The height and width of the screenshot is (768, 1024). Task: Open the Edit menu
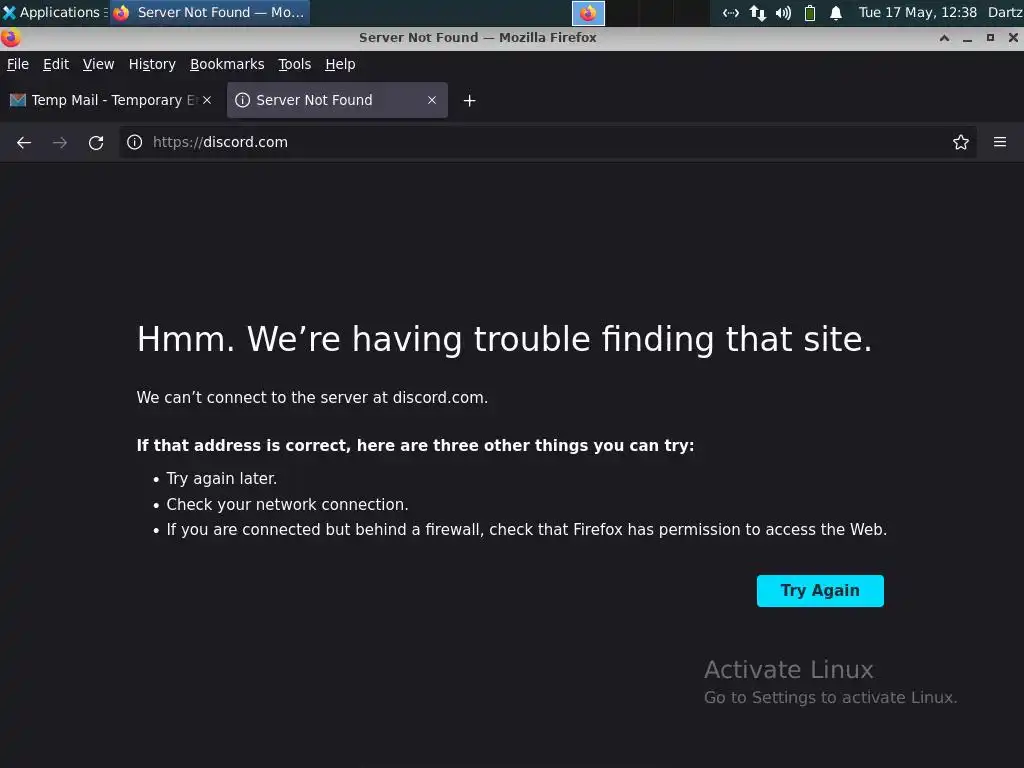[x=56, y=64]
